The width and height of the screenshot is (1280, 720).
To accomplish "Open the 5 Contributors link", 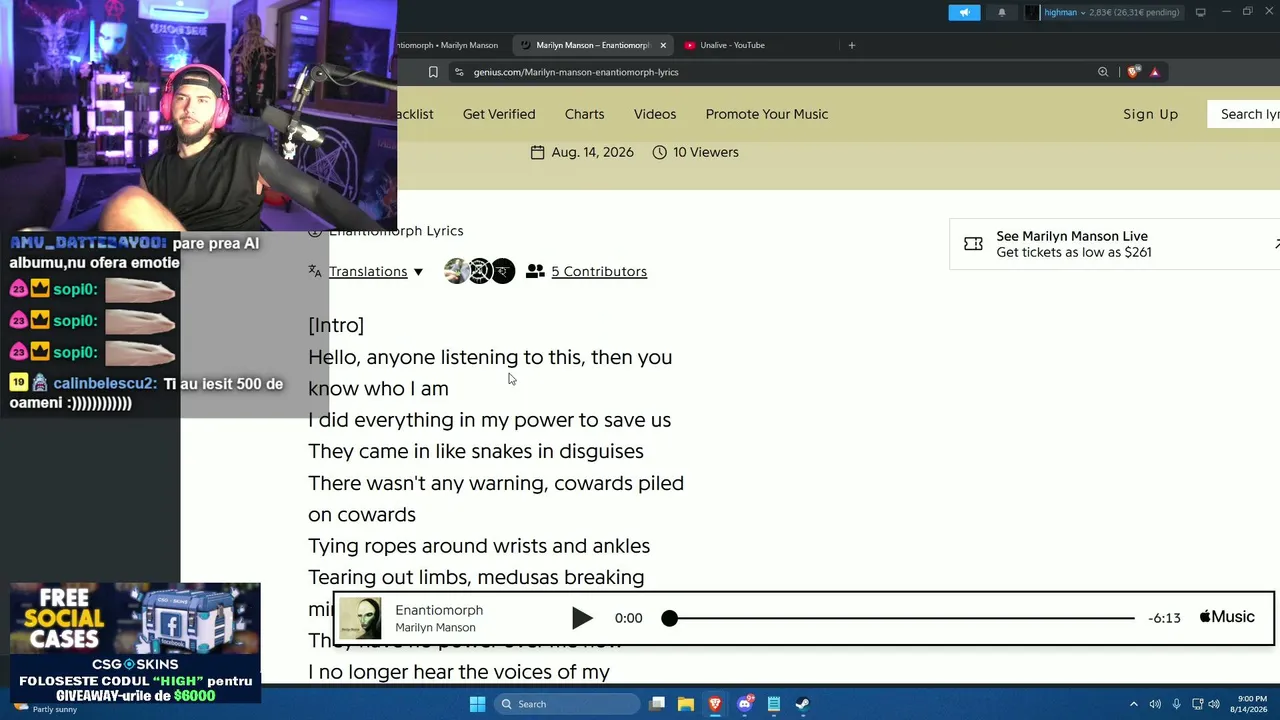I will click(599, 271).
